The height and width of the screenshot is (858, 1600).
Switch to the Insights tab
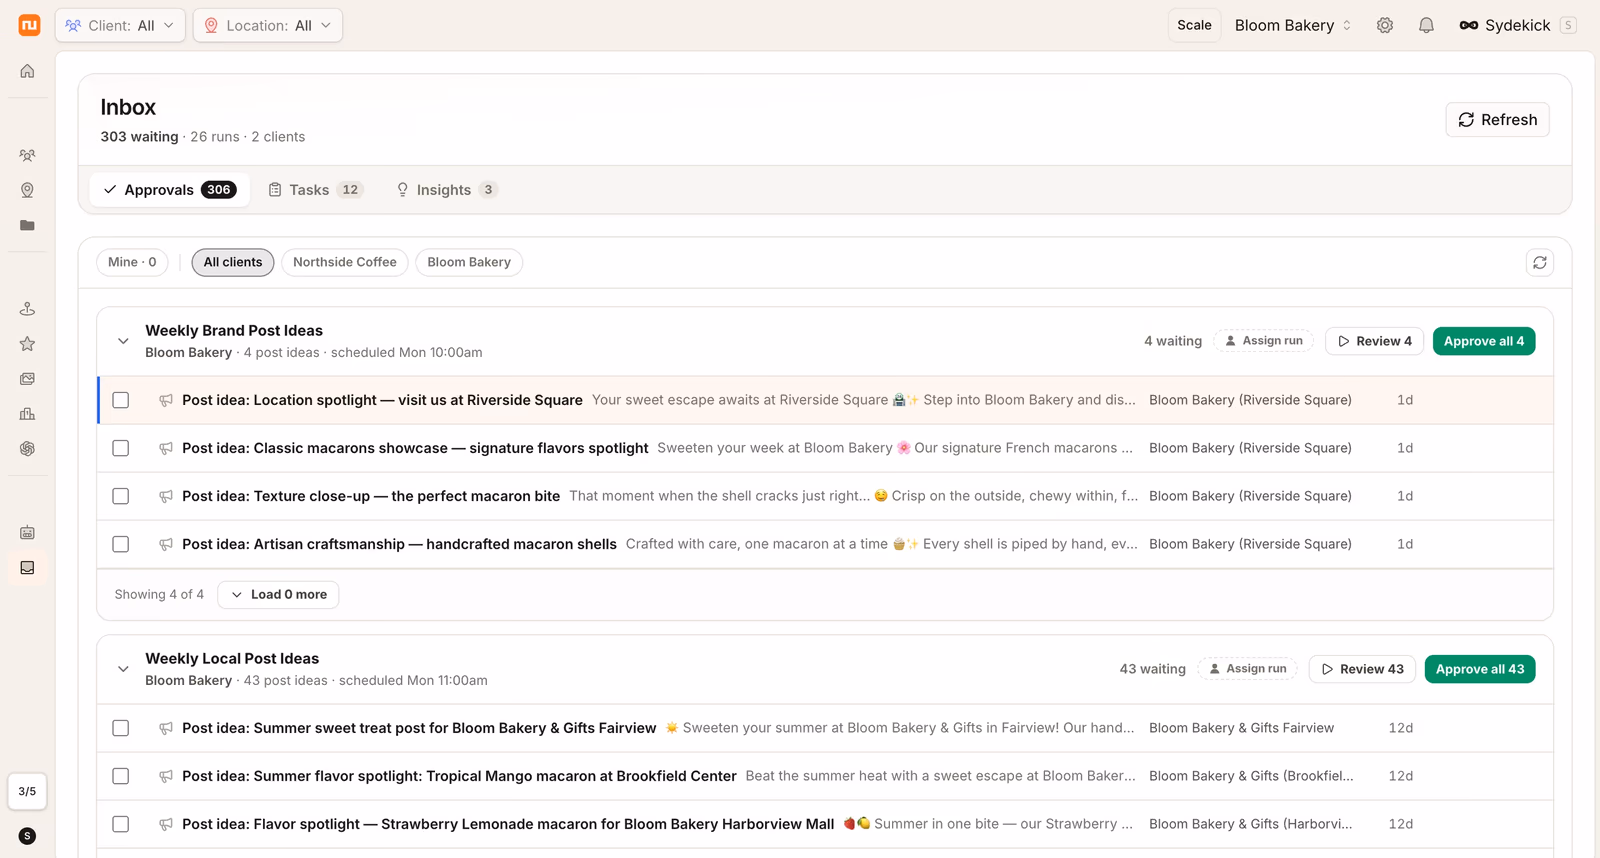click(447, 190)
